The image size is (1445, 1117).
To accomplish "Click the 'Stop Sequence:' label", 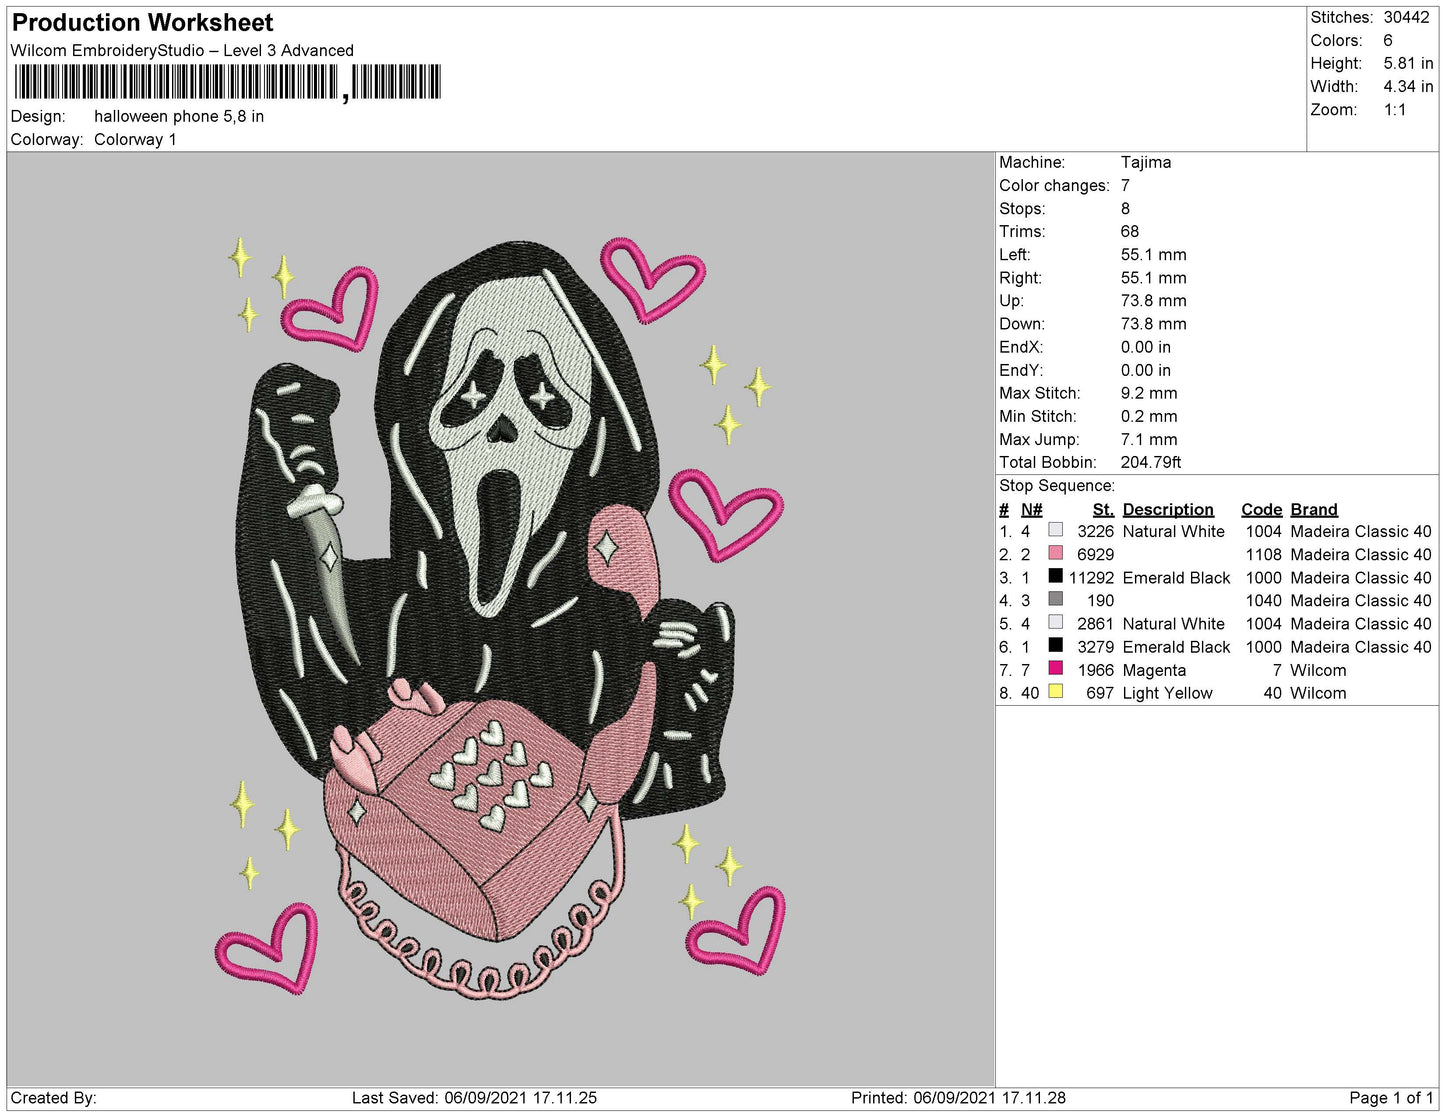I will pyautogui.click(x=1056, y=486).
